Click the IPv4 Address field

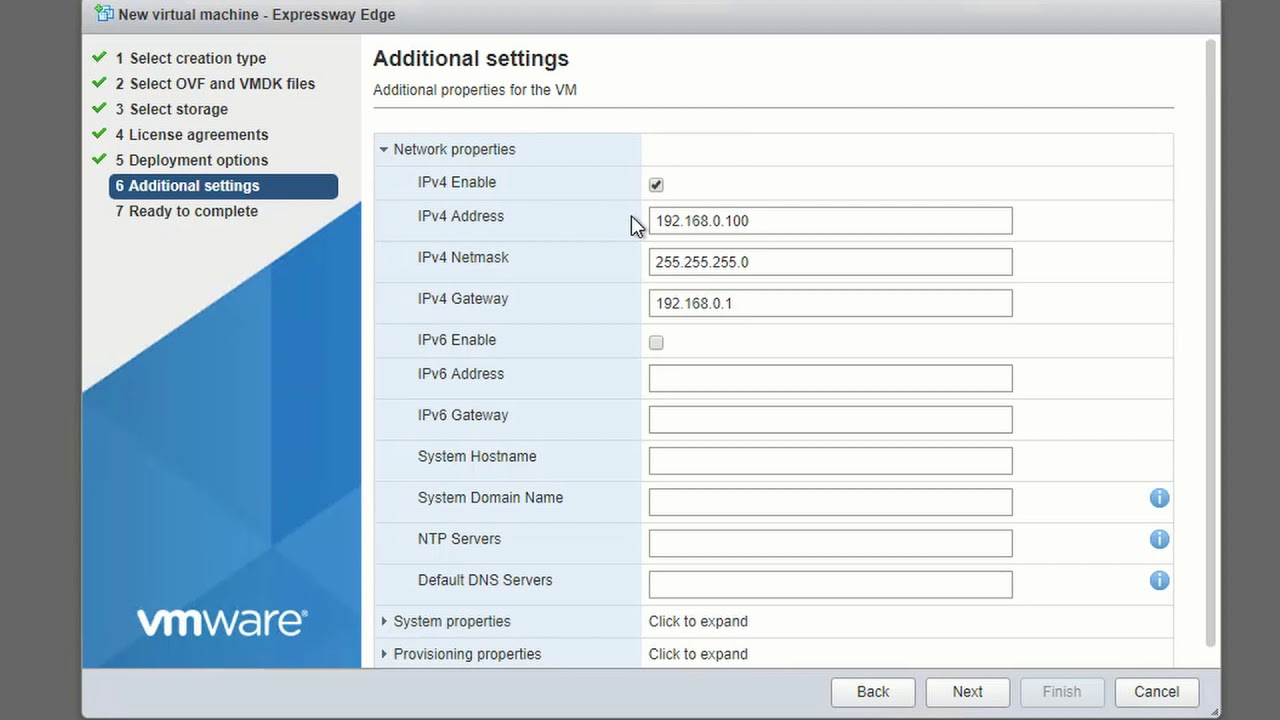click(x=830, y=221)
